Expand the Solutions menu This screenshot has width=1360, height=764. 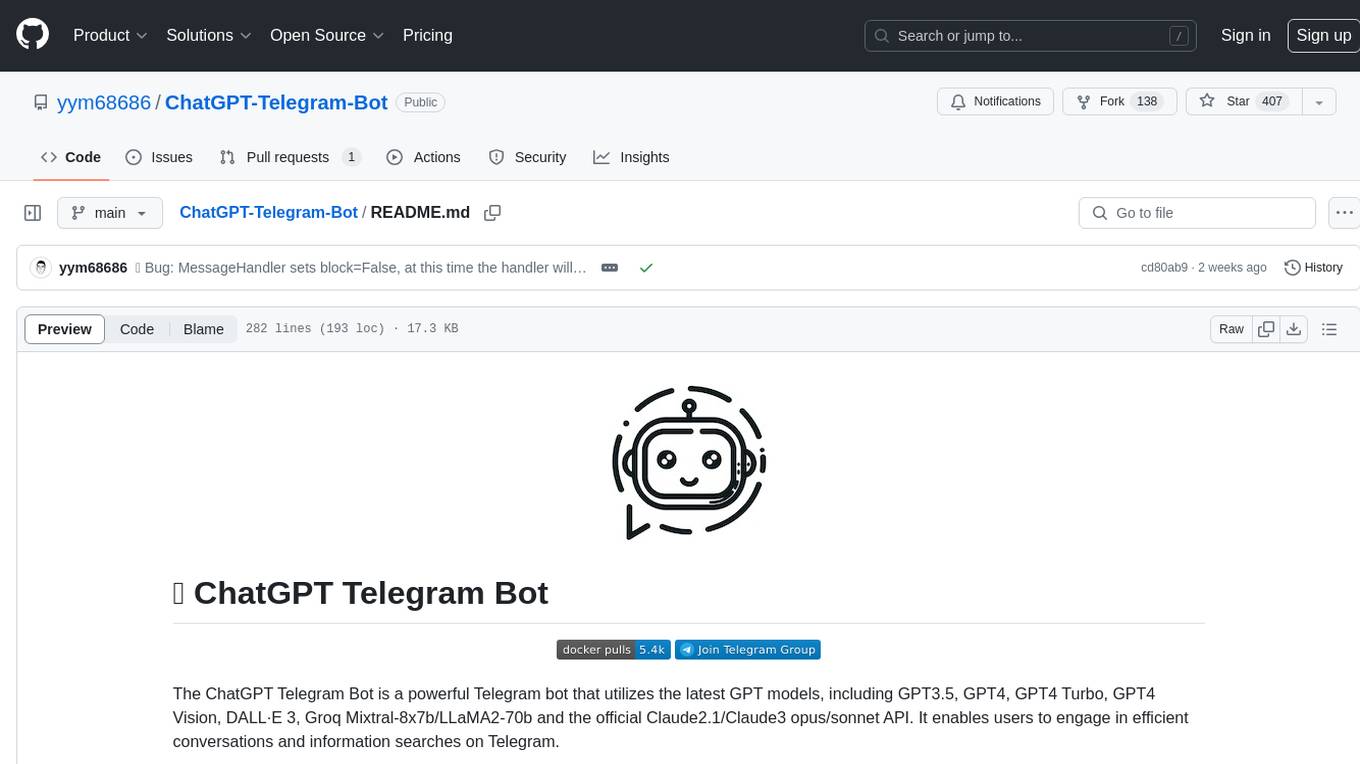coord(207,35)
